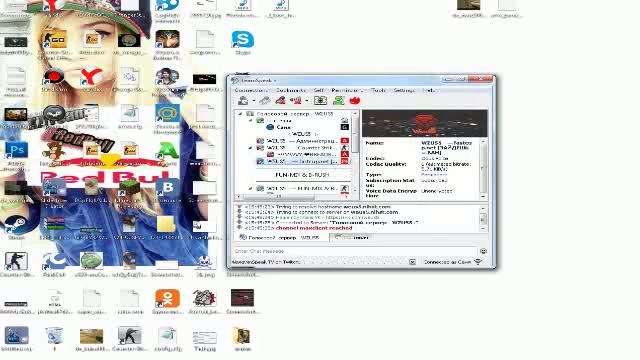Open the Skype desktop shortcut

[x=242, y=42]
